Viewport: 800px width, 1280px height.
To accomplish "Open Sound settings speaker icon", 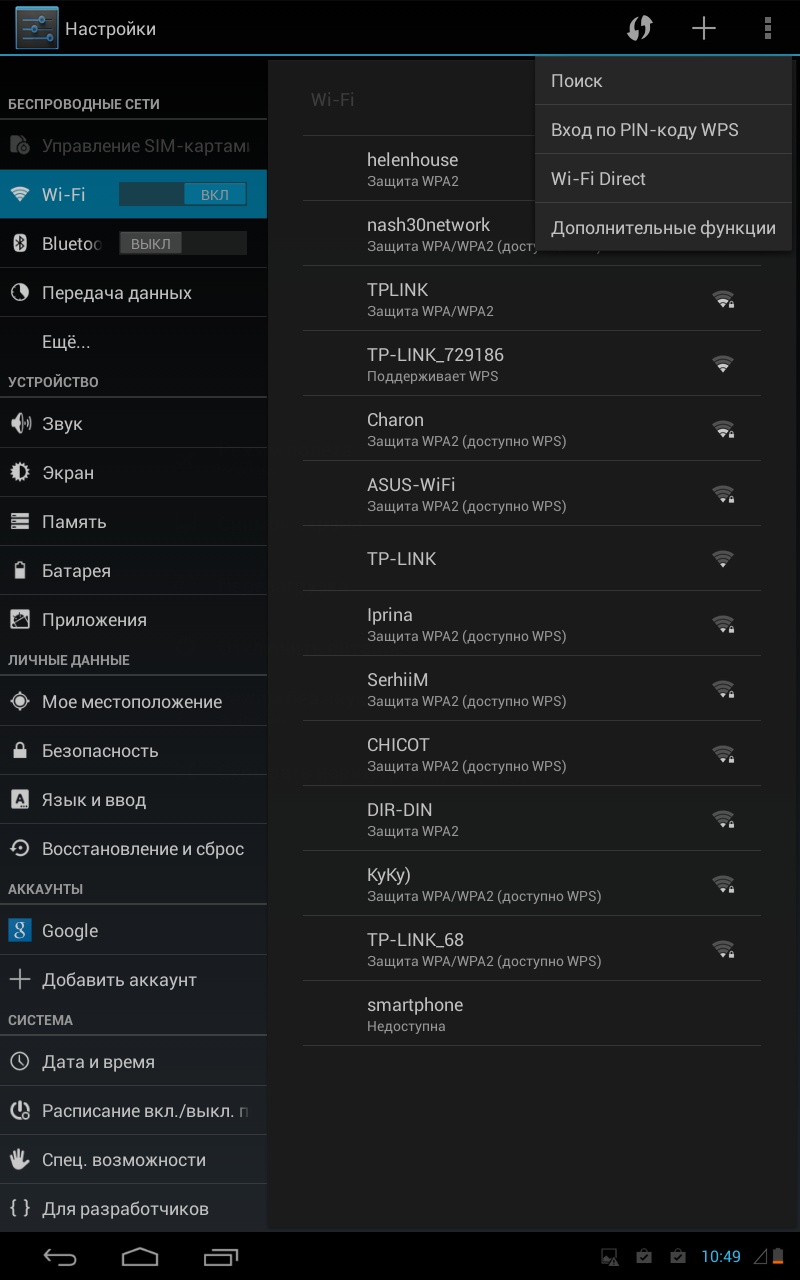I will (20, 424).
